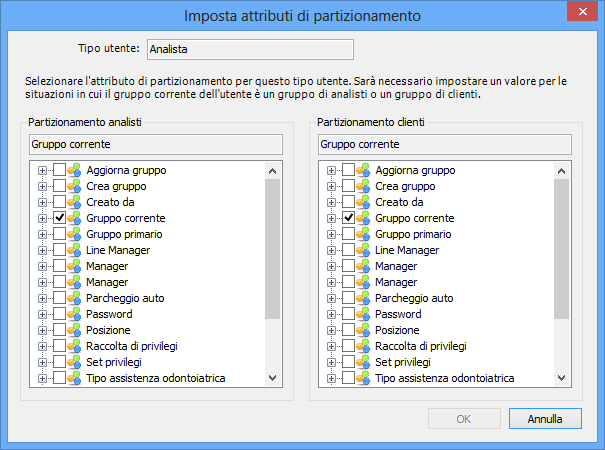605x450 pixels.
Task: Select Gruppo primario label in the clienti tree
Action: (x=414, y=234)
